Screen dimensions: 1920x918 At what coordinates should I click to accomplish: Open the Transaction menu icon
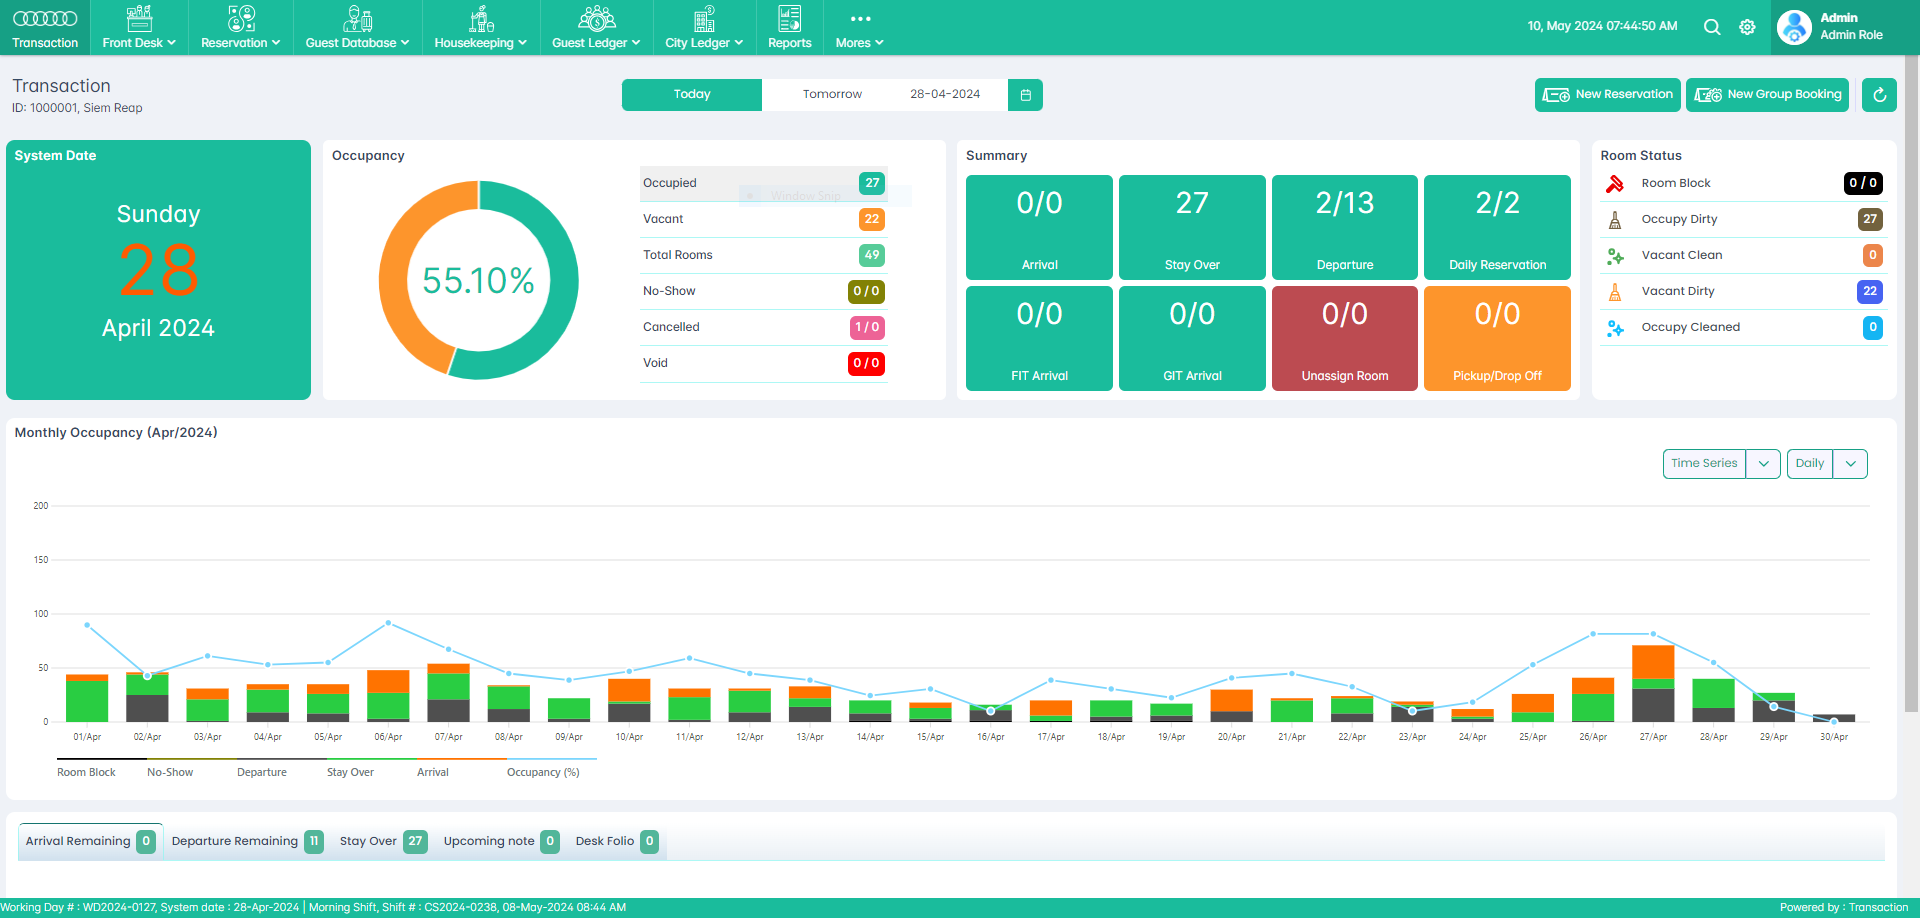[45, 19]
